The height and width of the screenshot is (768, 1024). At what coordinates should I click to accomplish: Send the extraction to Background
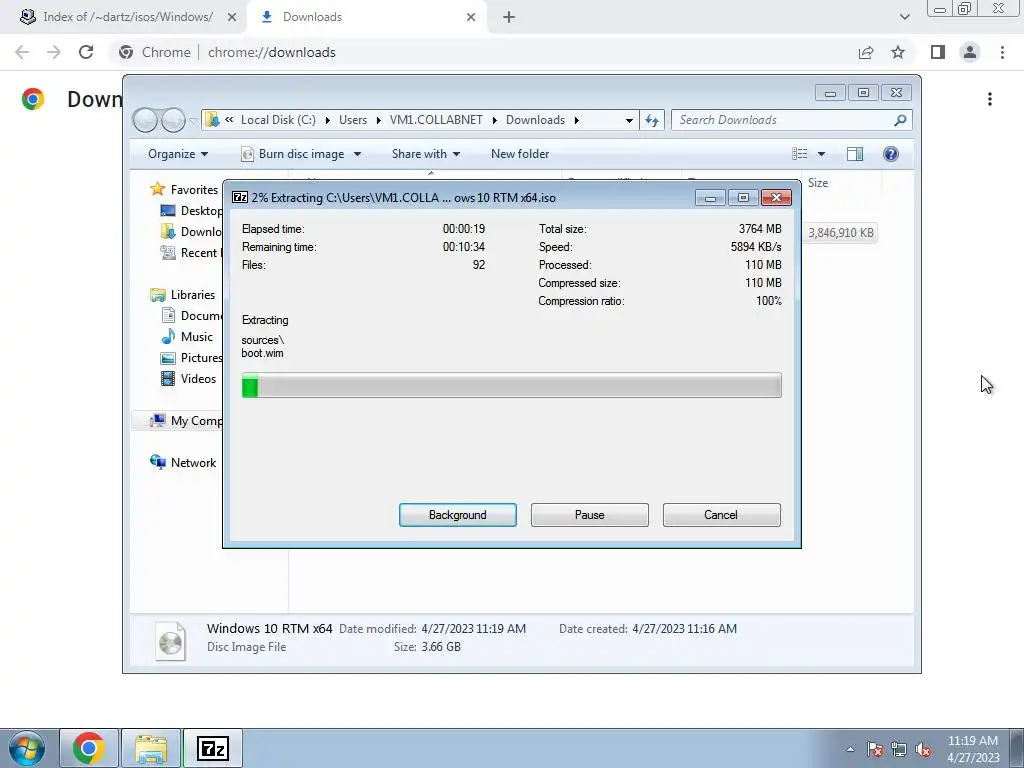pyautogui.click(x=458, y=515)
